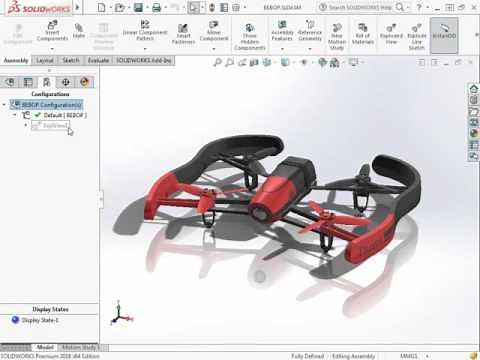Image resolution: width=480 pixels, height=360 pixels.
Task: Open FeatureManager design tree tab
Action: coord(10,82)
